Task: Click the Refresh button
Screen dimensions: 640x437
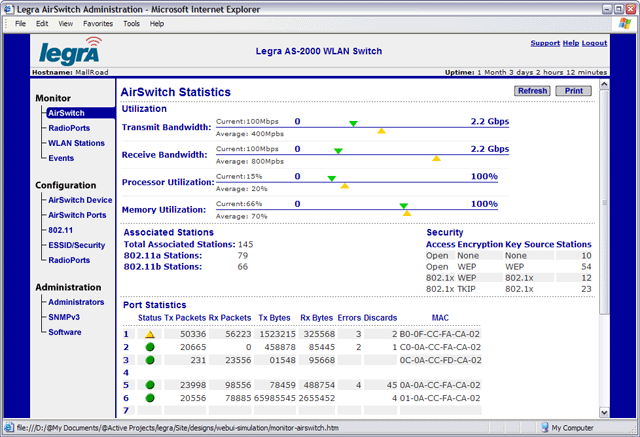Action: coord(532,91)
